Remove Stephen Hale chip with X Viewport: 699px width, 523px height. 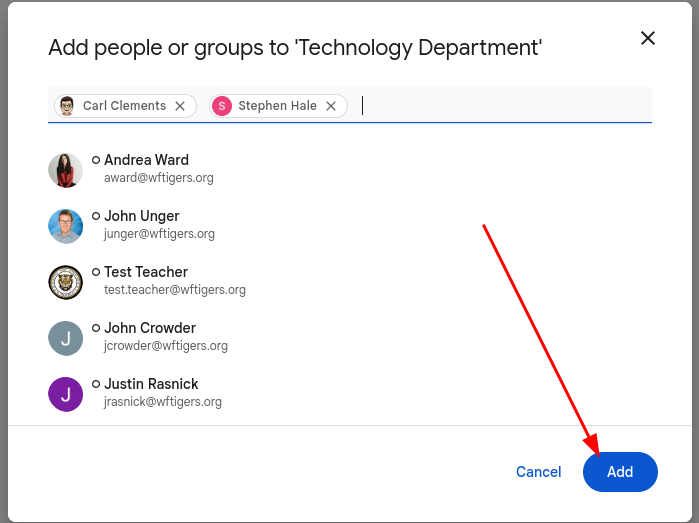tap(331, 106)
